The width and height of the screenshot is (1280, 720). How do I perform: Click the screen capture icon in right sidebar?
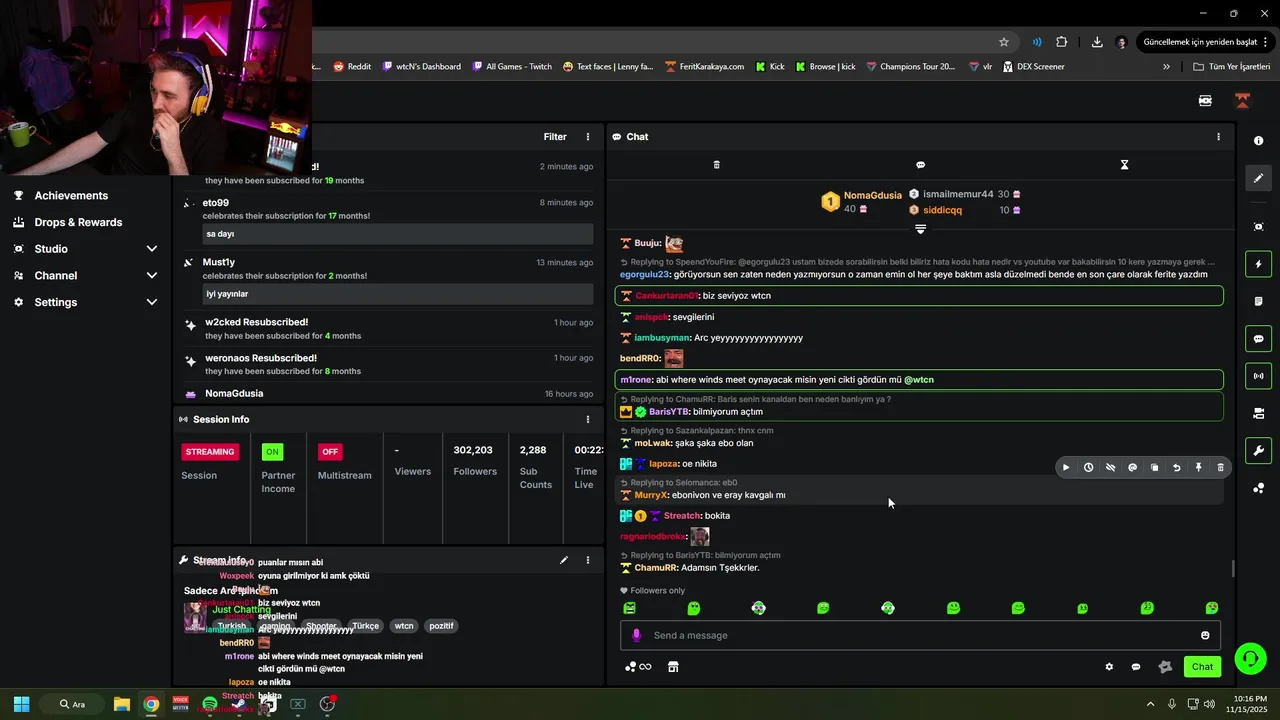1258,227
